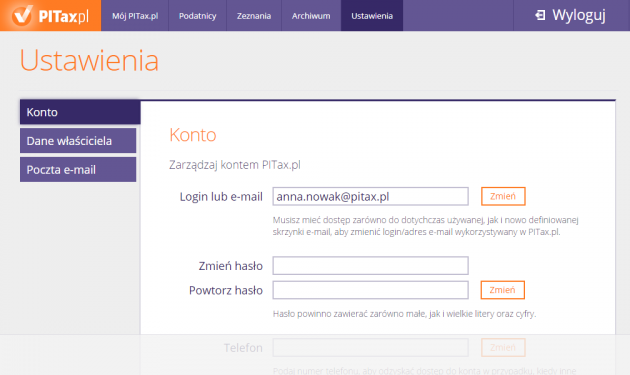Select the Konto sidebar tab

click(x=80, y=112)
